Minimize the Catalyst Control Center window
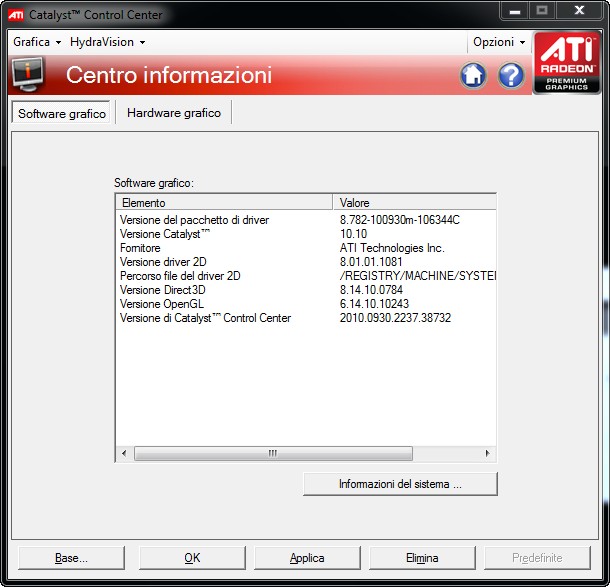 click(514, 11)
